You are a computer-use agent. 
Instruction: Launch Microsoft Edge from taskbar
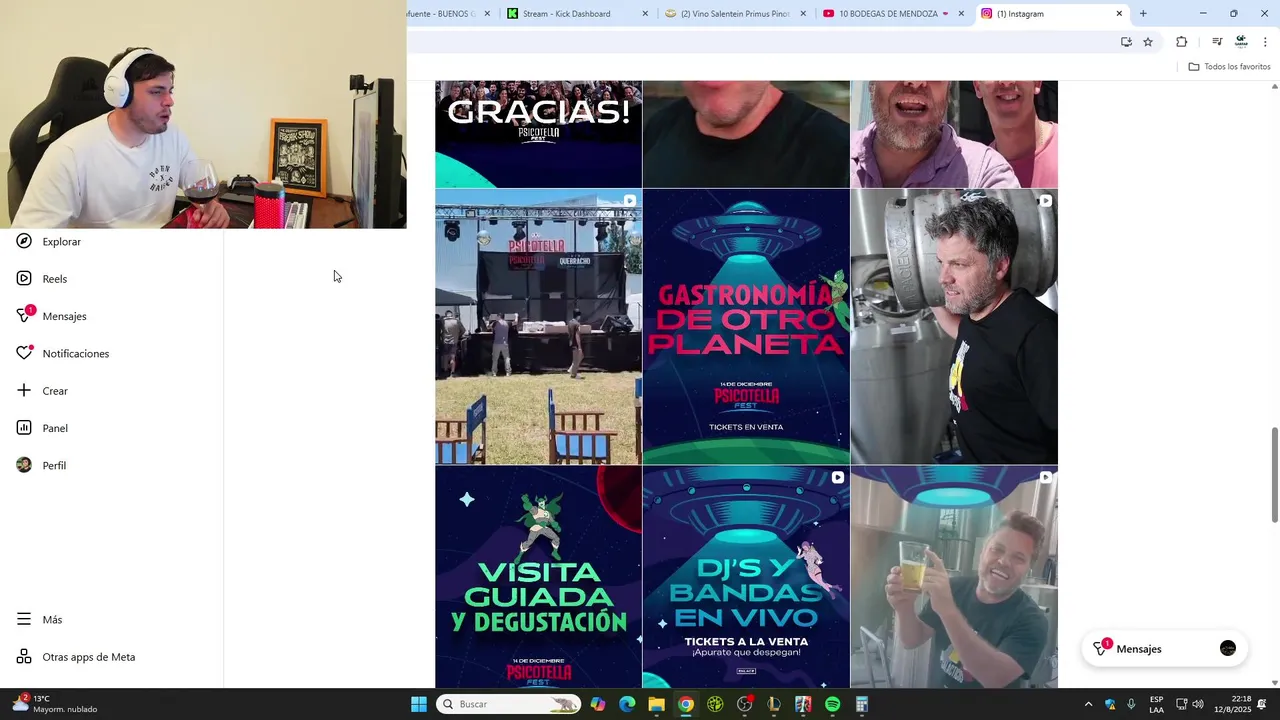(x=627, y=704)
